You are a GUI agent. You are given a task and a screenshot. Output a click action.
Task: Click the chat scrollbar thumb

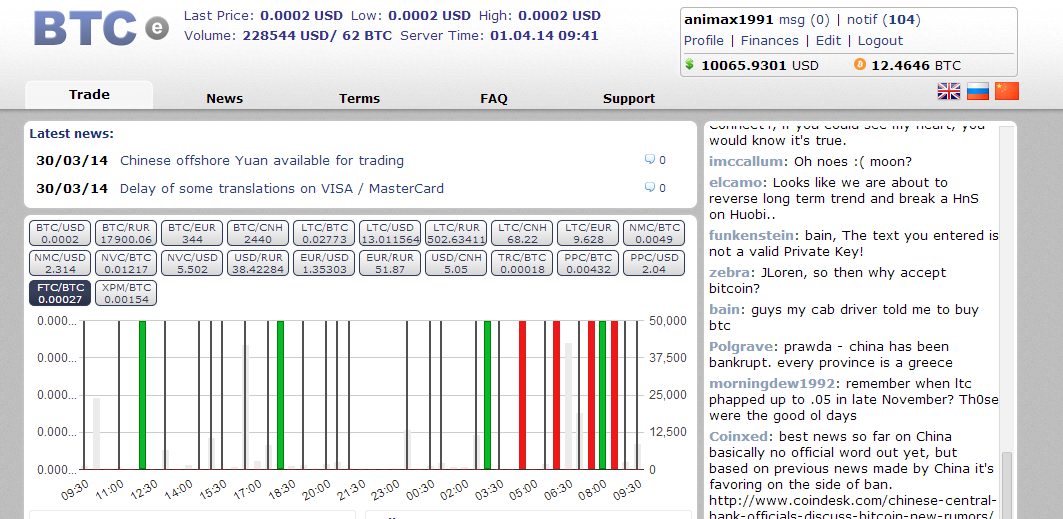coord(1007,485)
